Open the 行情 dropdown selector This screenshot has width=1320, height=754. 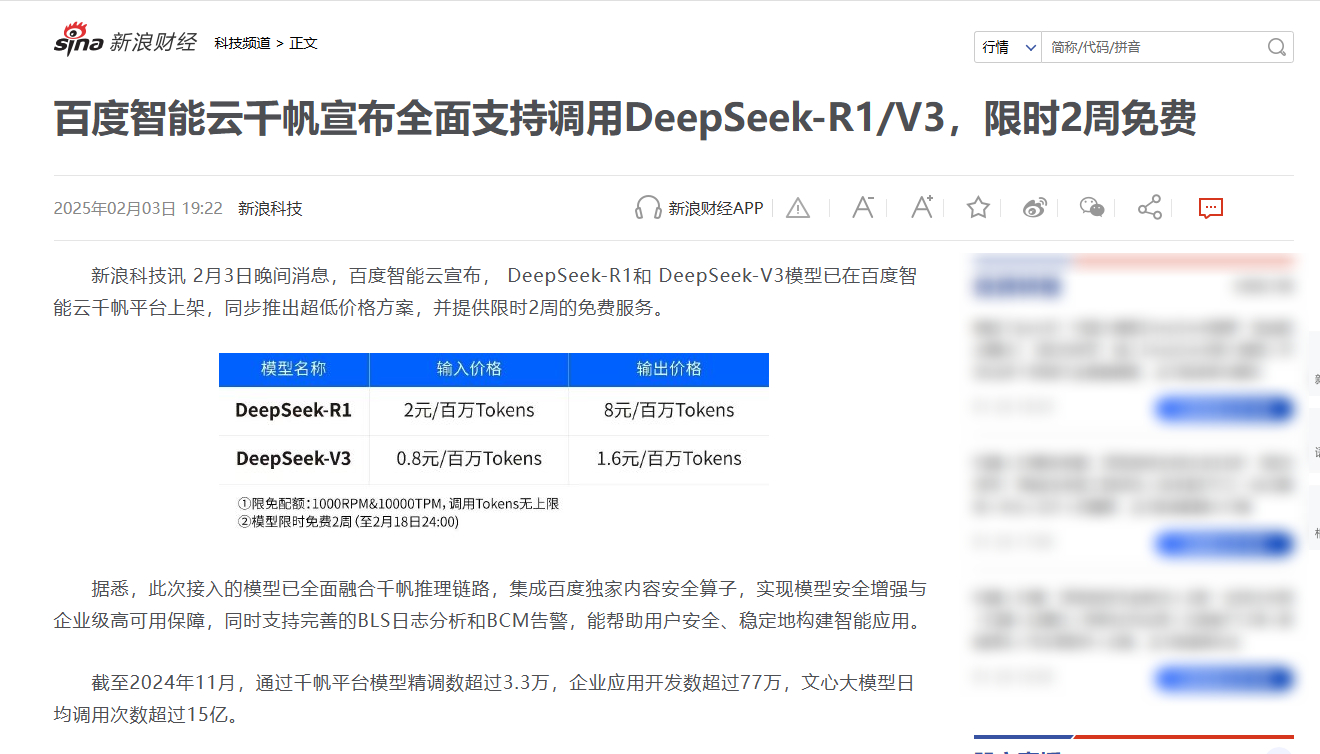tap(1008, 47)
